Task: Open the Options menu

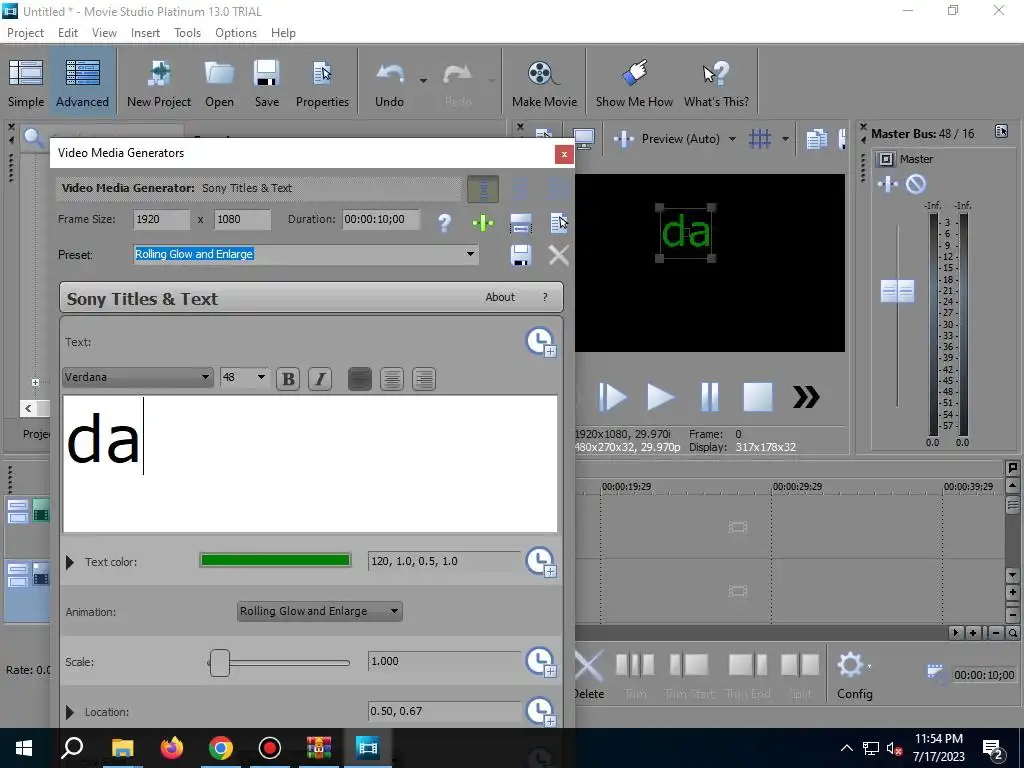Action: (236, 33)
